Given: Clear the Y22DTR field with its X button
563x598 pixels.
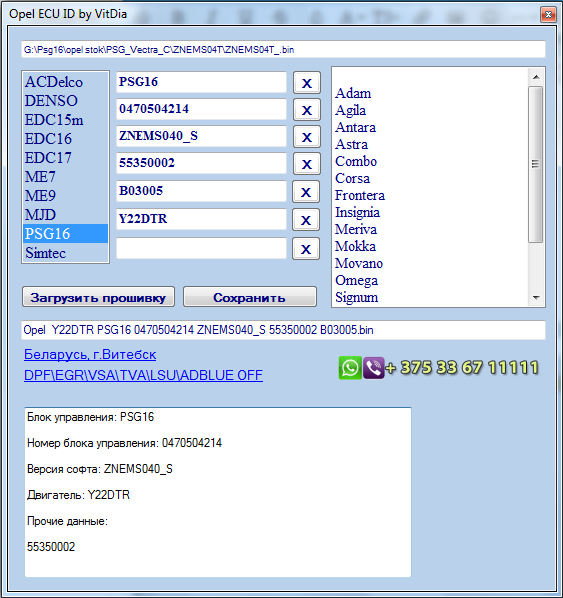Looking at the screenshot, I should [306, 220].
